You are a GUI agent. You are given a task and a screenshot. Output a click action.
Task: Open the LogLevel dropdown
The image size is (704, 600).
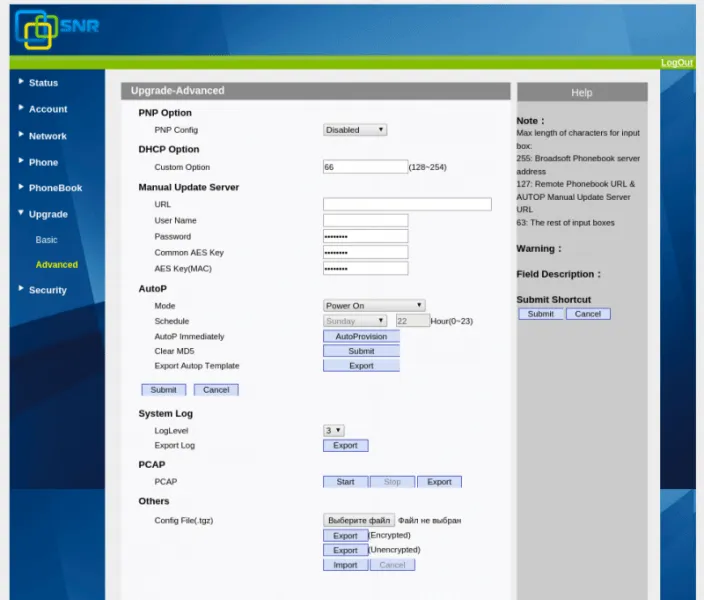[x=334, y=431]
